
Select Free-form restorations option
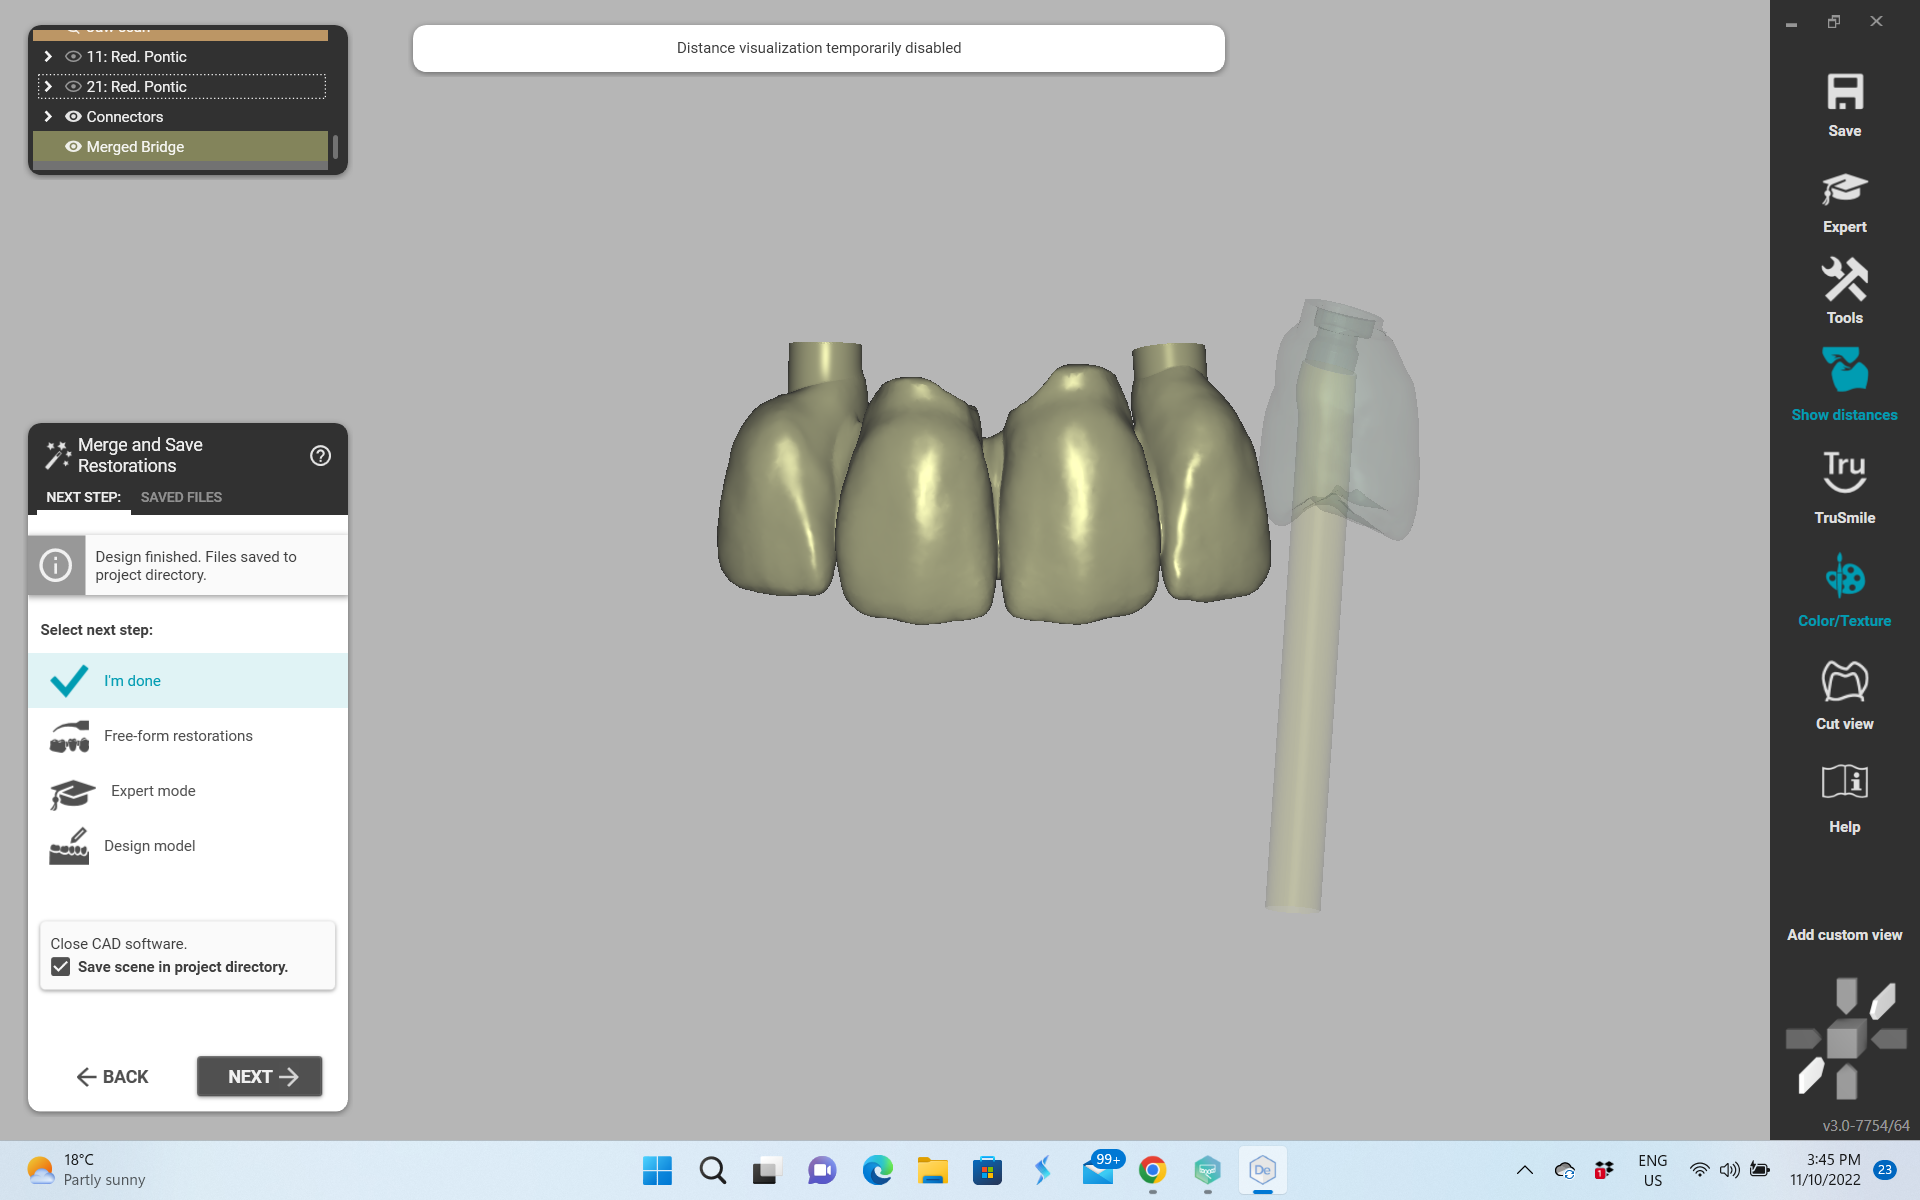coord(188,736)
